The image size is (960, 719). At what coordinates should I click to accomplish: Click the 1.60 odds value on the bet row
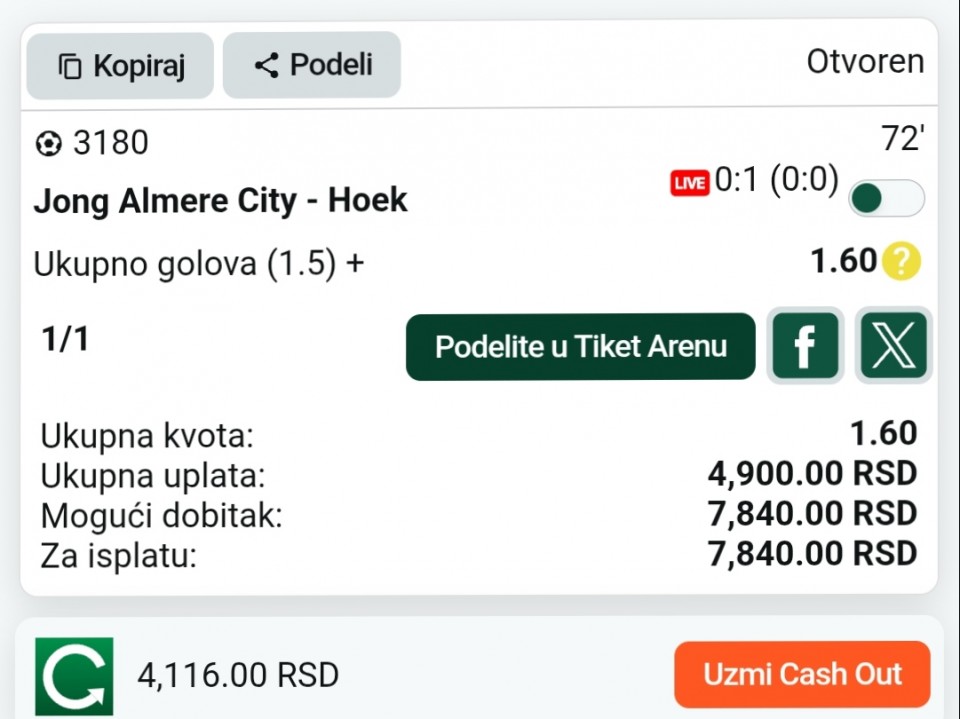pos(843,261)
